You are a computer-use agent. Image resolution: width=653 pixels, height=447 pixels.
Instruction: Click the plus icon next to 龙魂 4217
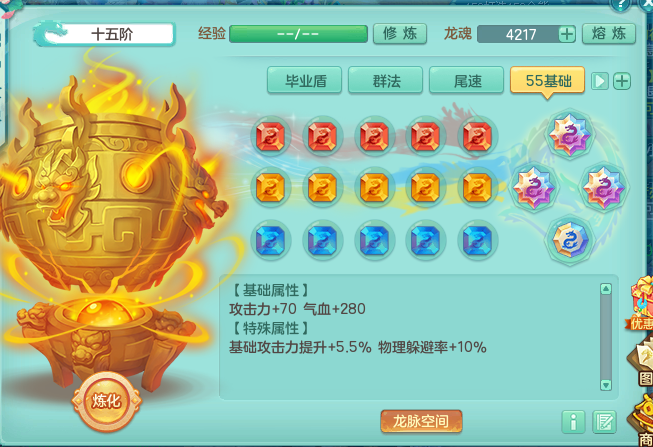point(567,34)
